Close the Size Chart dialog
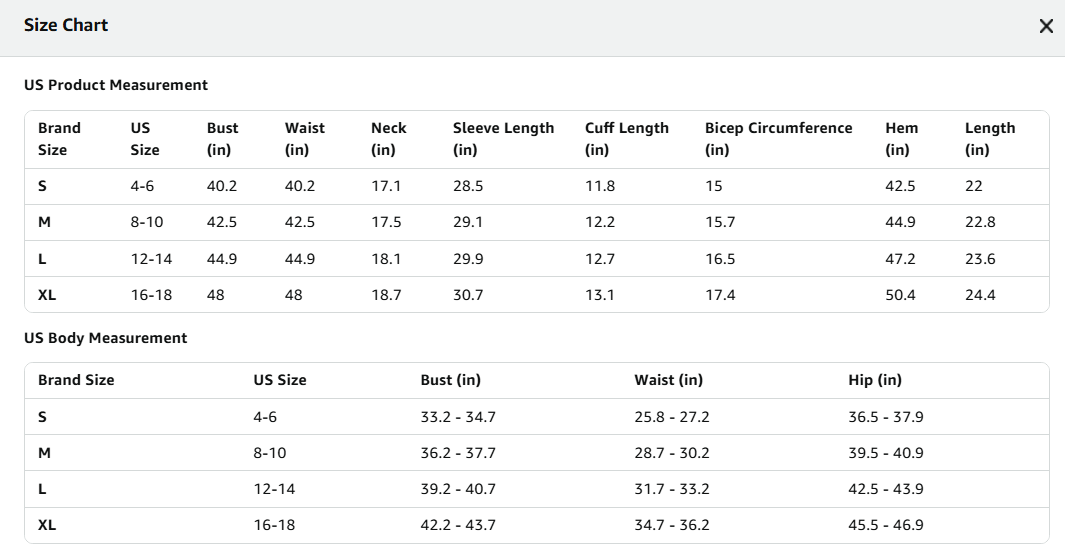The image size is (1065, 551). coord(1046,26)
